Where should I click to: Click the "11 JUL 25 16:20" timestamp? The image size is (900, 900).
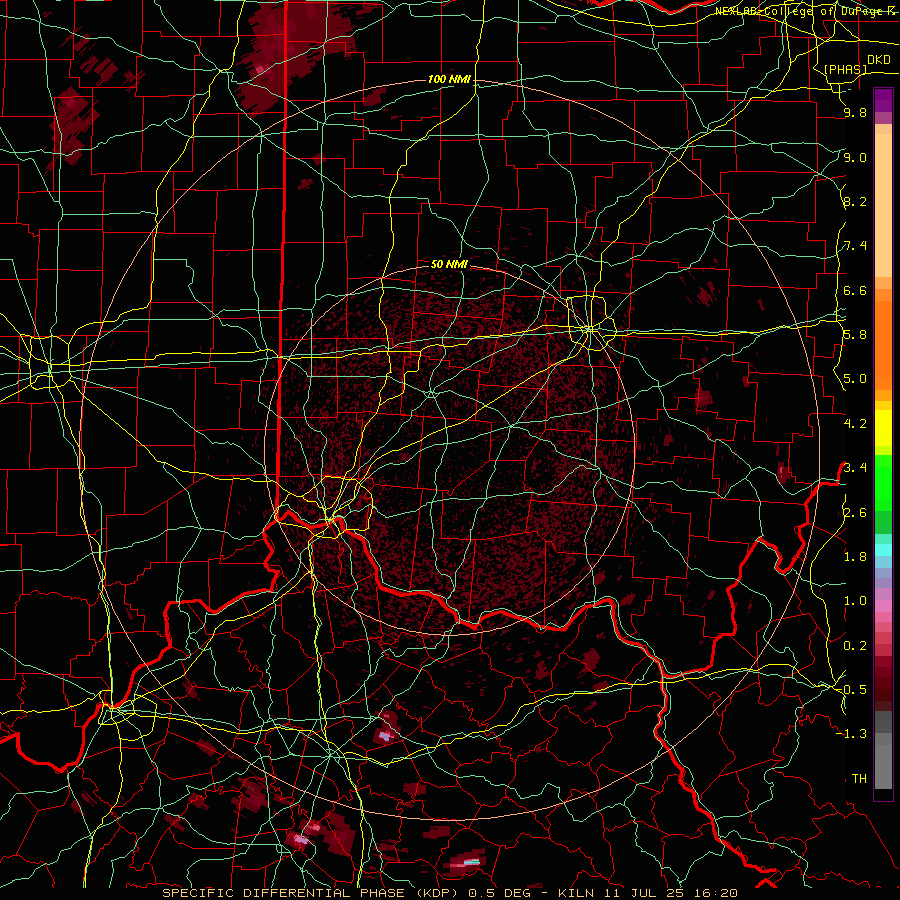[670, 893]
